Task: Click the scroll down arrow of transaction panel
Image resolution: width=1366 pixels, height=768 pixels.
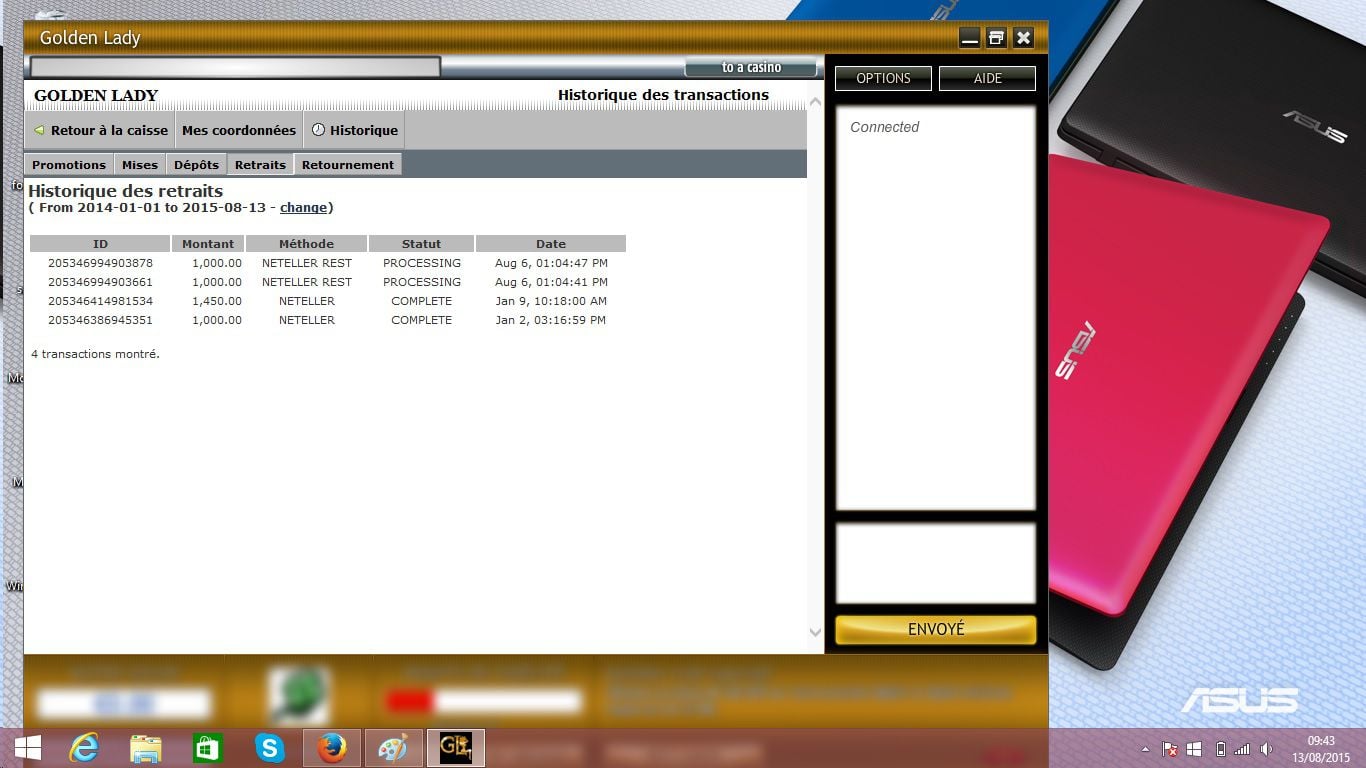Action: click(x=815, y=632)
